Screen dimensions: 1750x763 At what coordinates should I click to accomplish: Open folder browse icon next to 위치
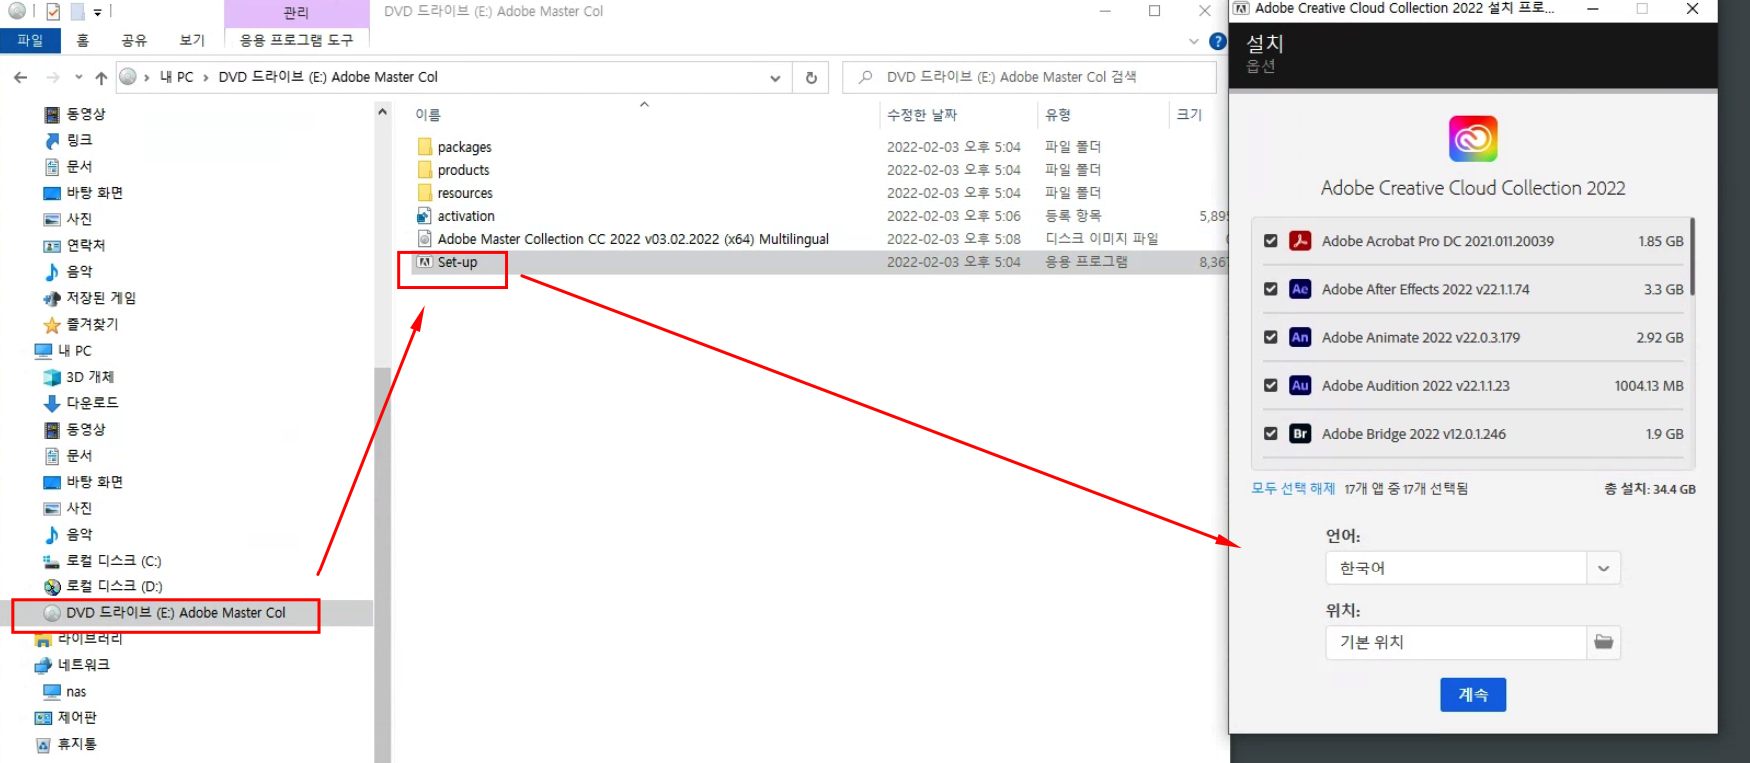[1603, 642]
